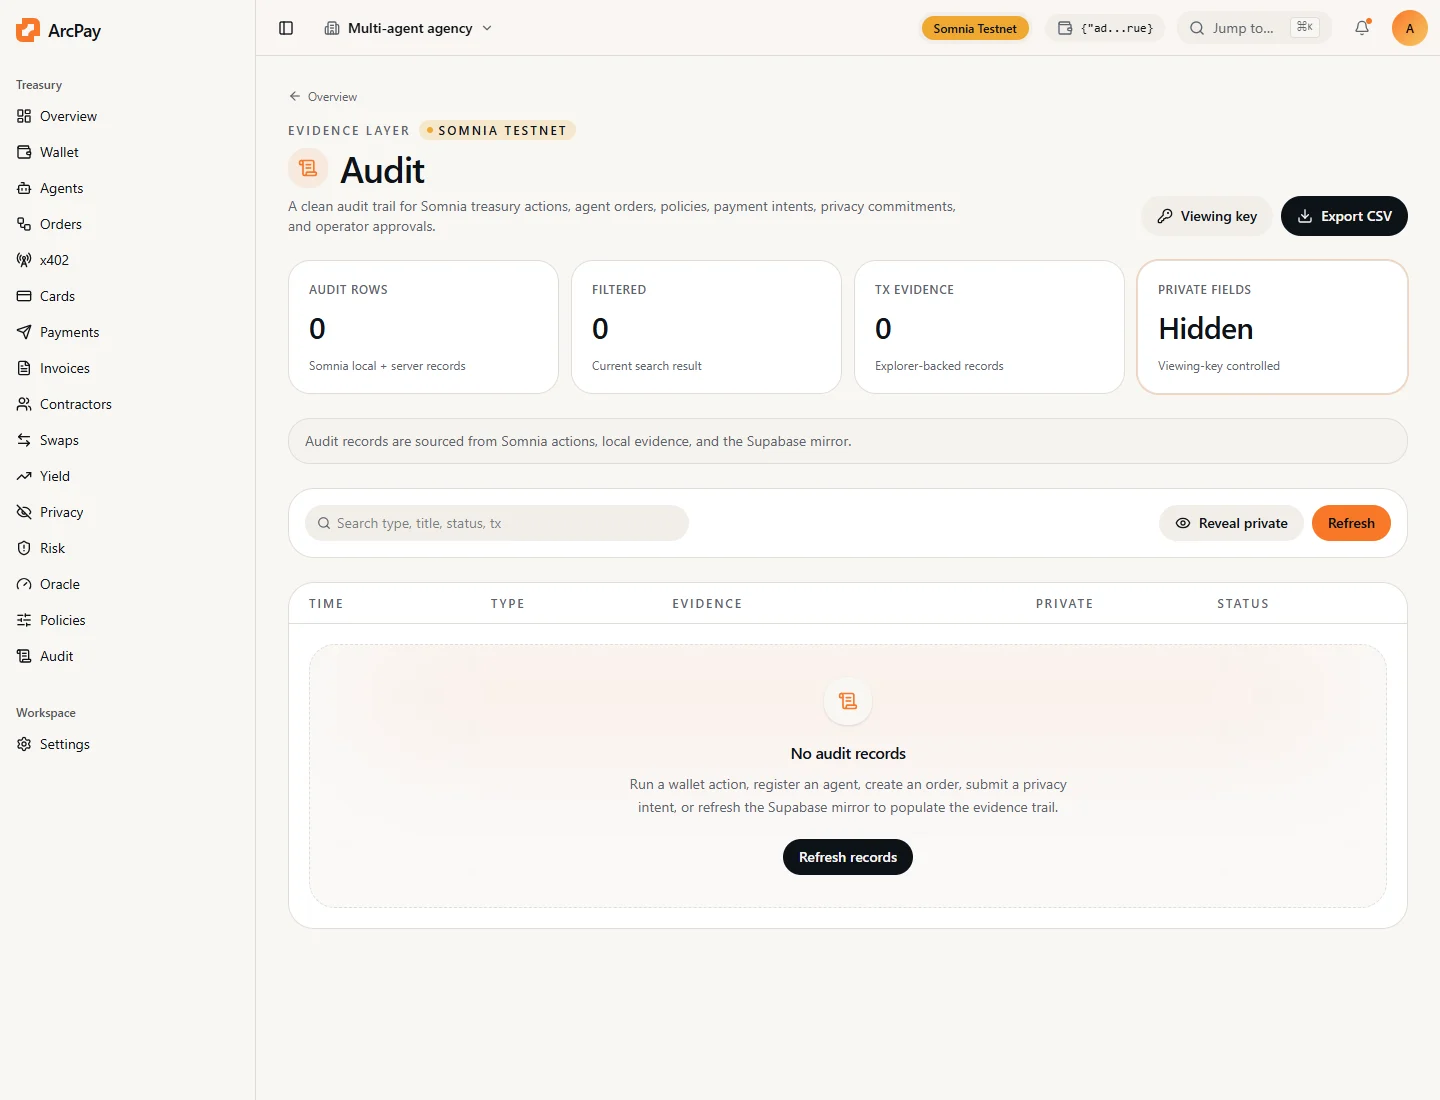This screenshot has height=1100, width=1440.
Task: Click the Settings gear icon
Action: click(24, 744)
